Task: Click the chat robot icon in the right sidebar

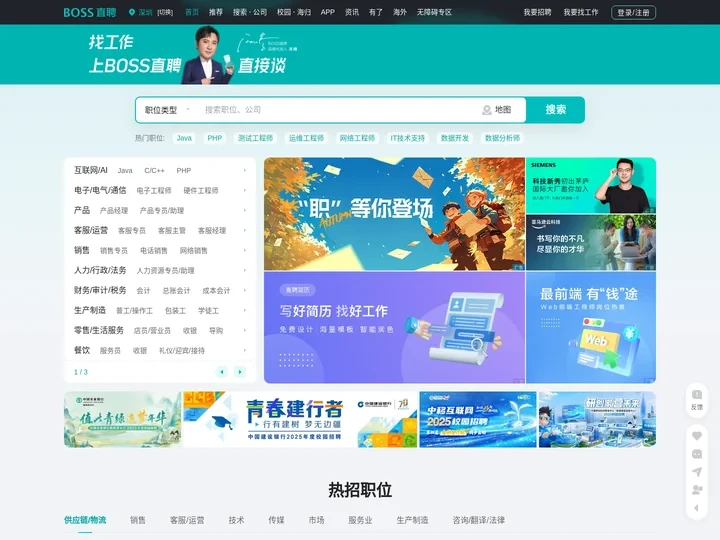Action: pyautogui.click(x=697, y=454)
